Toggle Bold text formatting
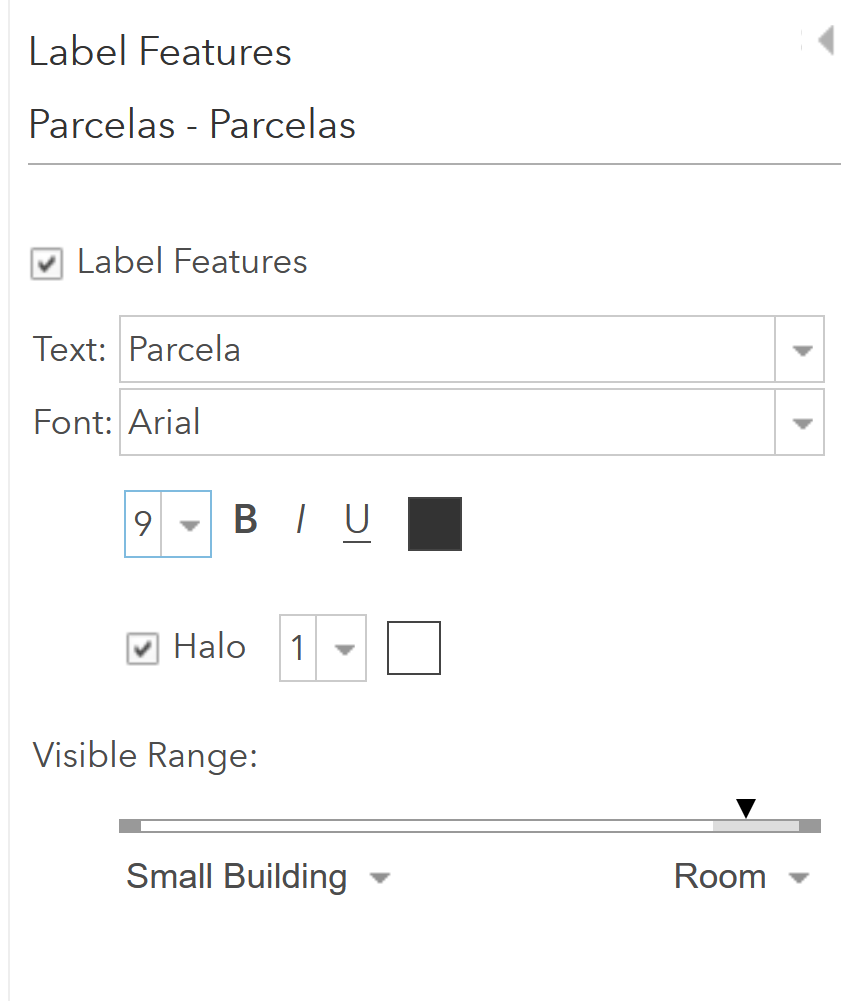 (x=246, y=520)
